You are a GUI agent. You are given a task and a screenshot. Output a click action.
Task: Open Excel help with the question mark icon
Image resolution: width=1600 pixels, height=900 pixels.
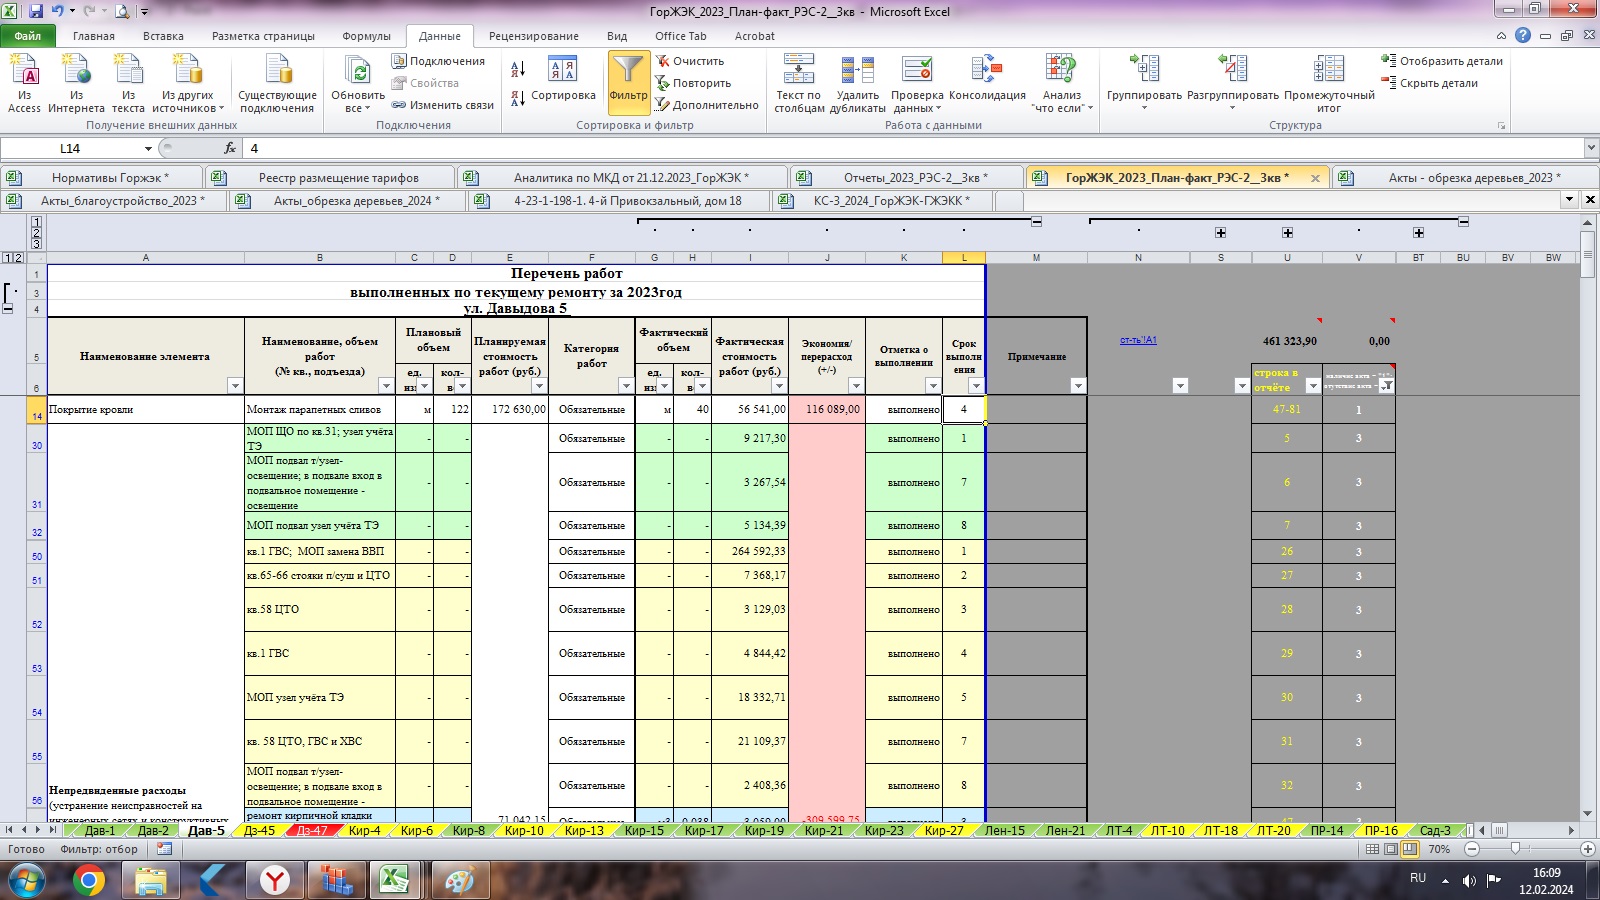pyautogui.click(x=1523, y=35)
